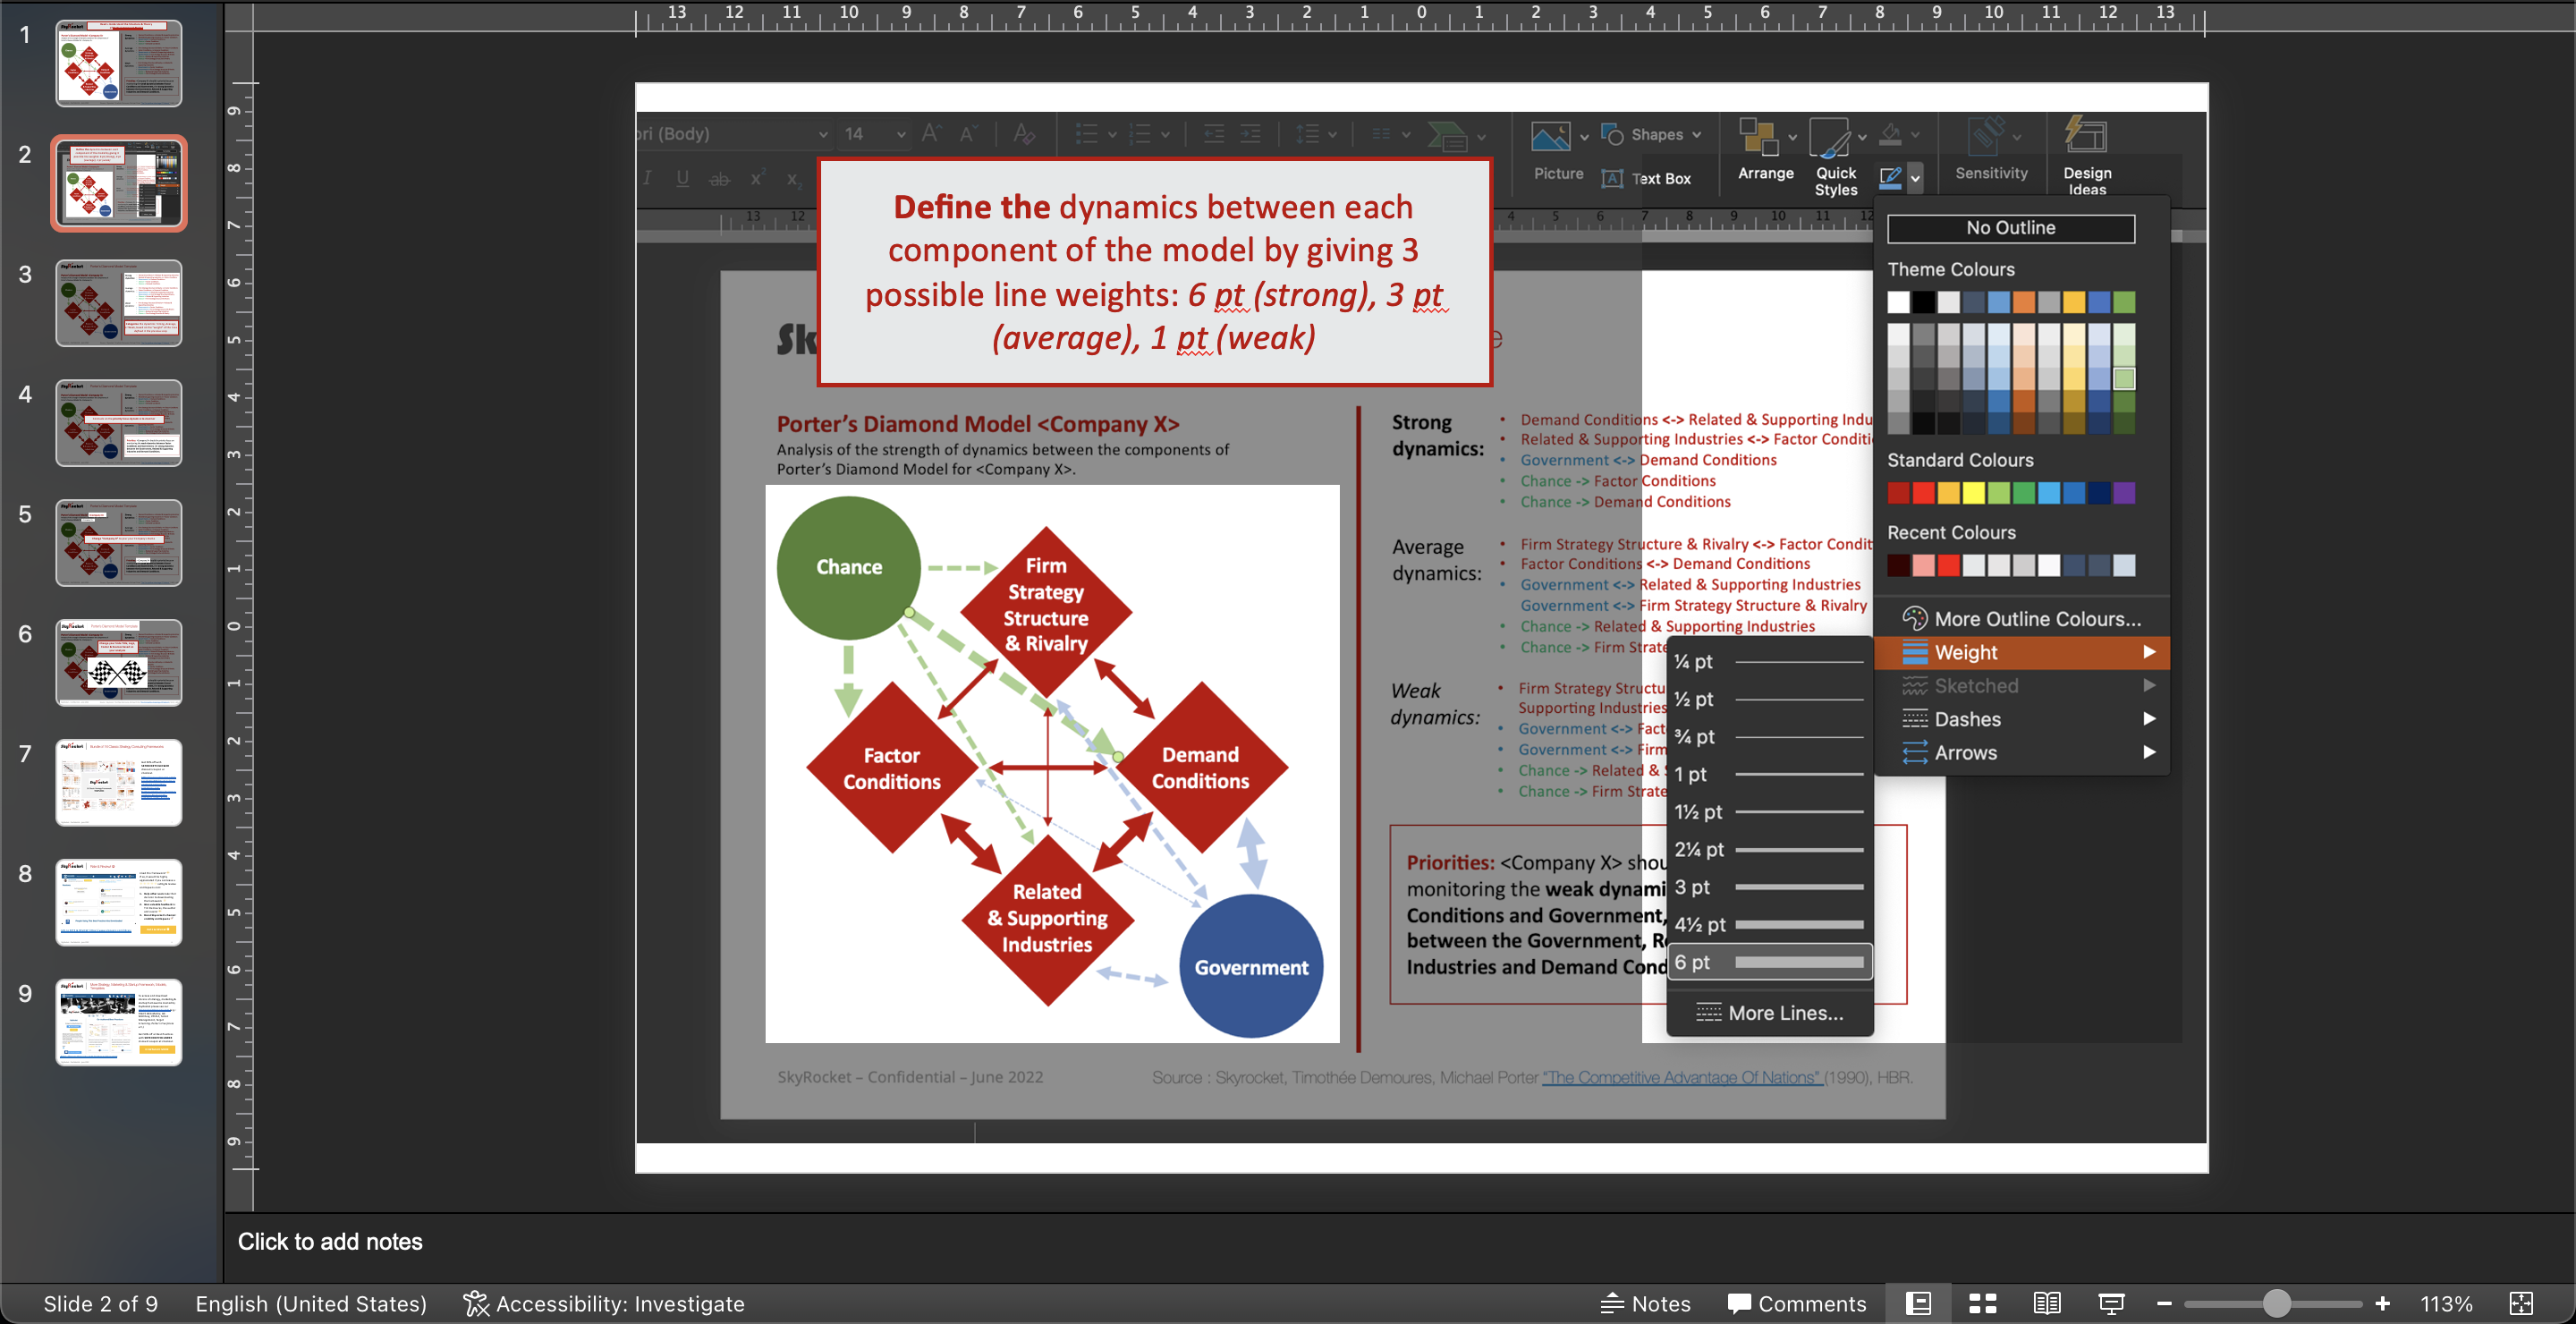Click the Arrange icon
Screen dimensions: 2576x1324
[x=1763, y=152]
